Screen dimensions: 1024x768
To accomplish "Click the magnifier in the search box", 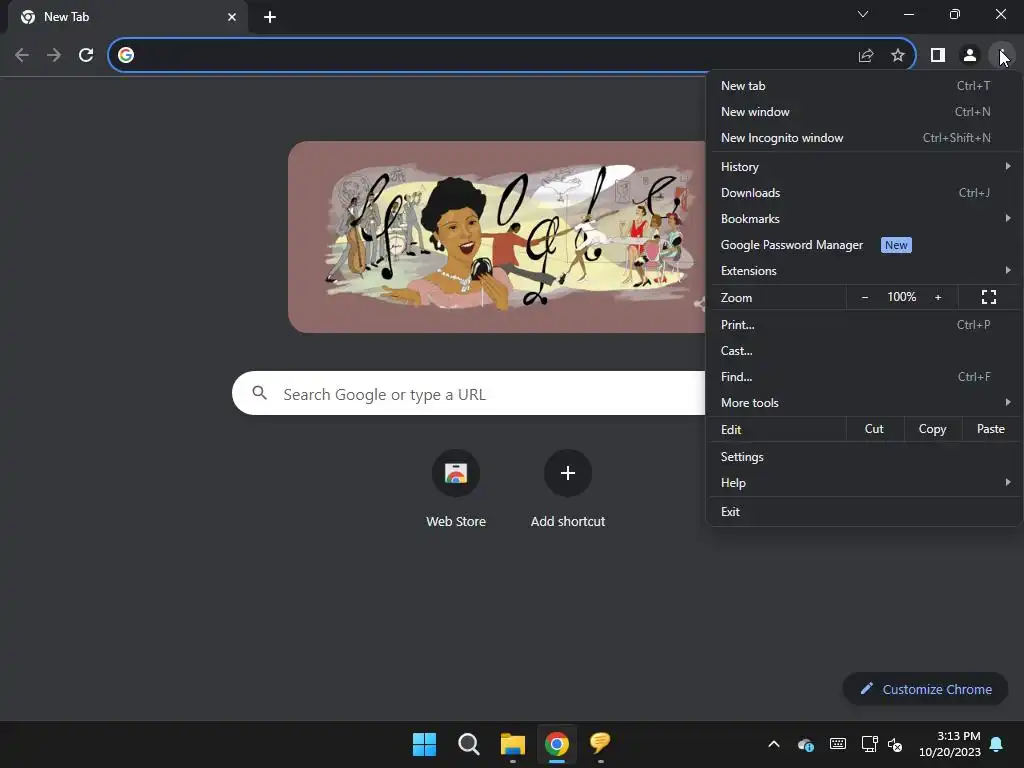I will click(259, 392).
